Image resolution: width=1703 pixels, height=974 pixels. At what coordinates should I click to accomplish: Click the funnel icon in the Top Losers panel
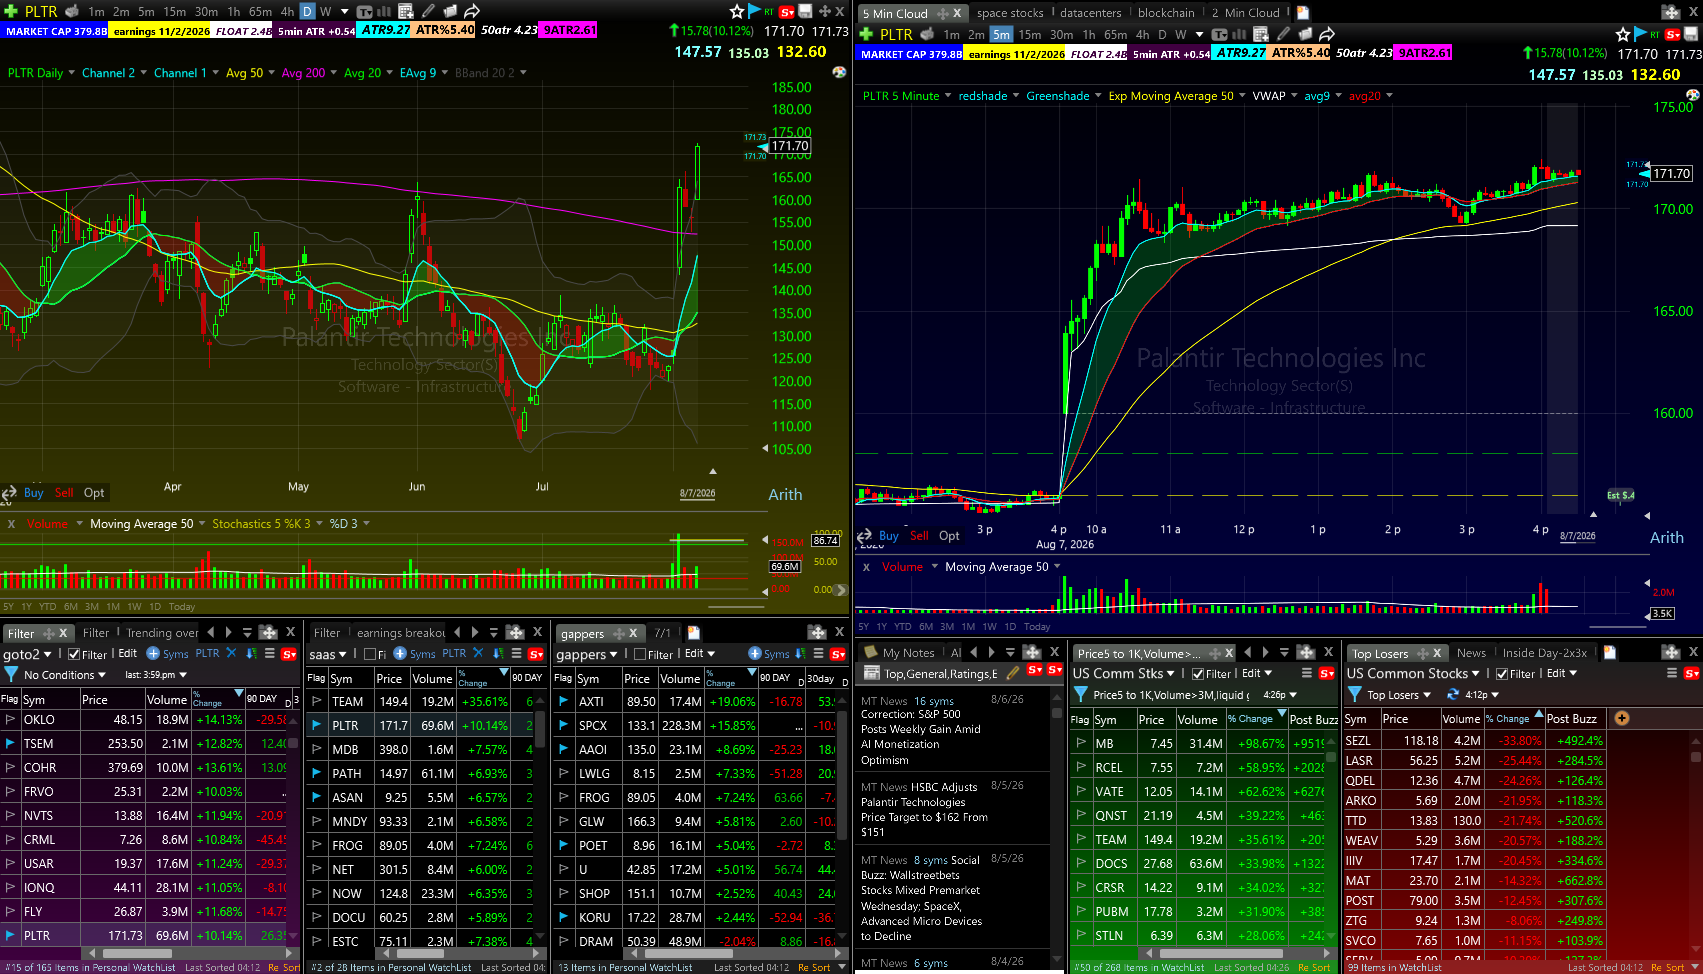click(1355, 694)
